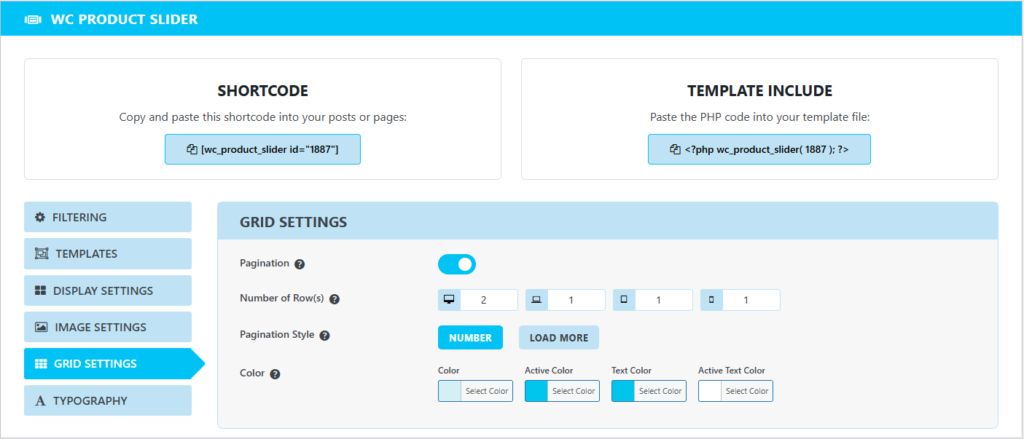Pick the Active Color swatch
Viewport: 1024px width, 439px height.
(x=537, y=391)
